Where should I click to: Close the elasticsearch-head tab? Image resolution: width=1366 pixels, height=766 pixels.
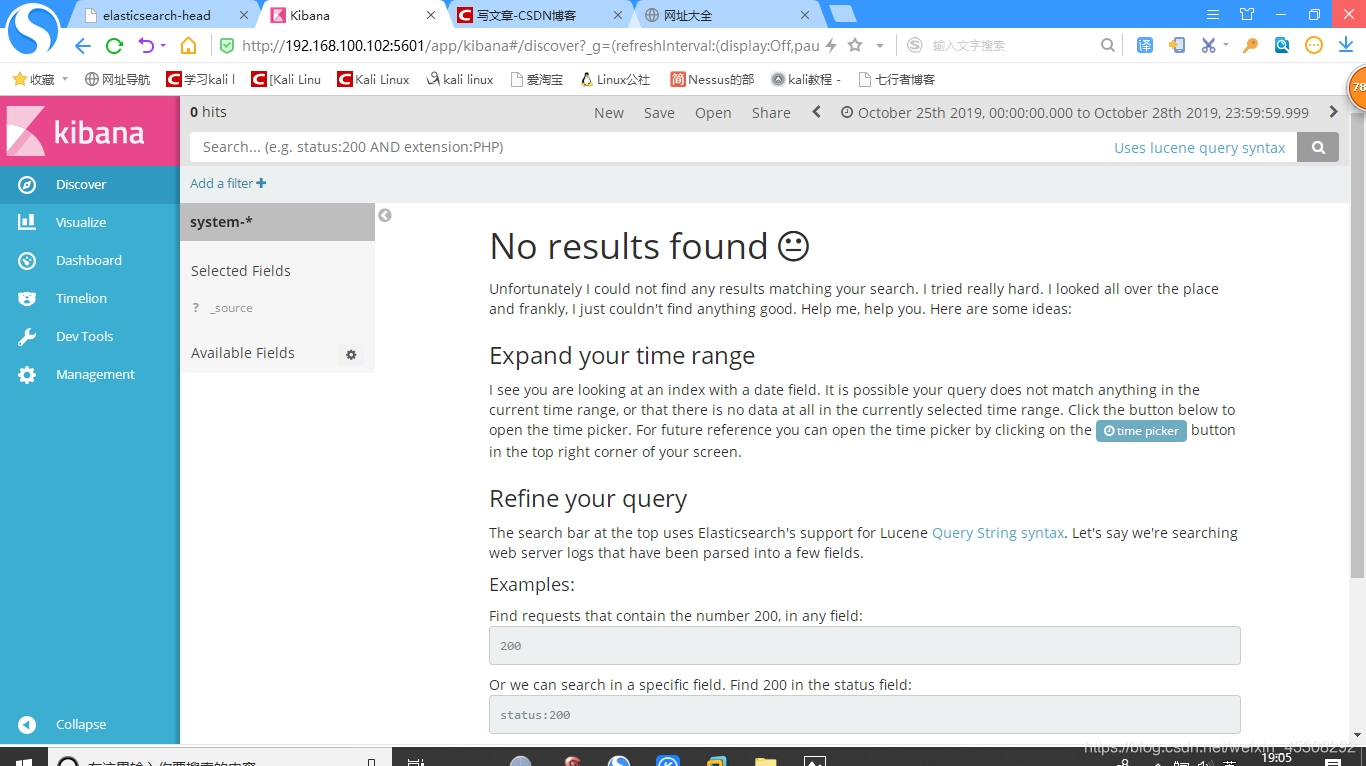tap(244, 15)
